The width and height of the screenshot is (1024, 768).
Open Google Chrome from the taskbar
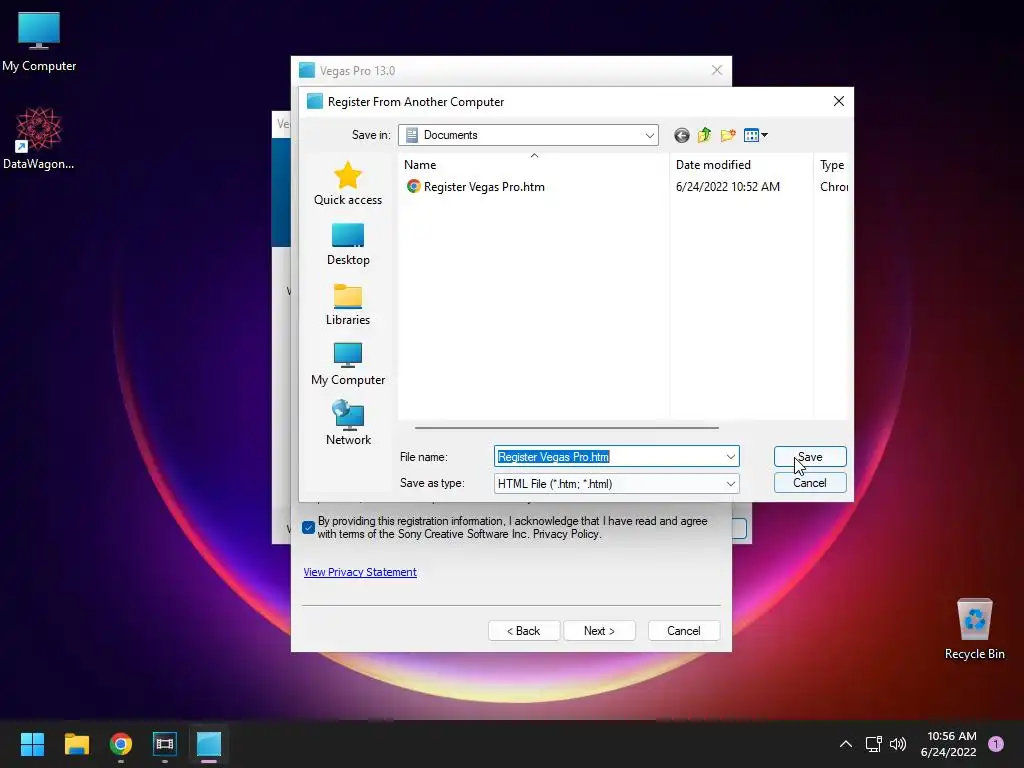[x=121, y=744]
